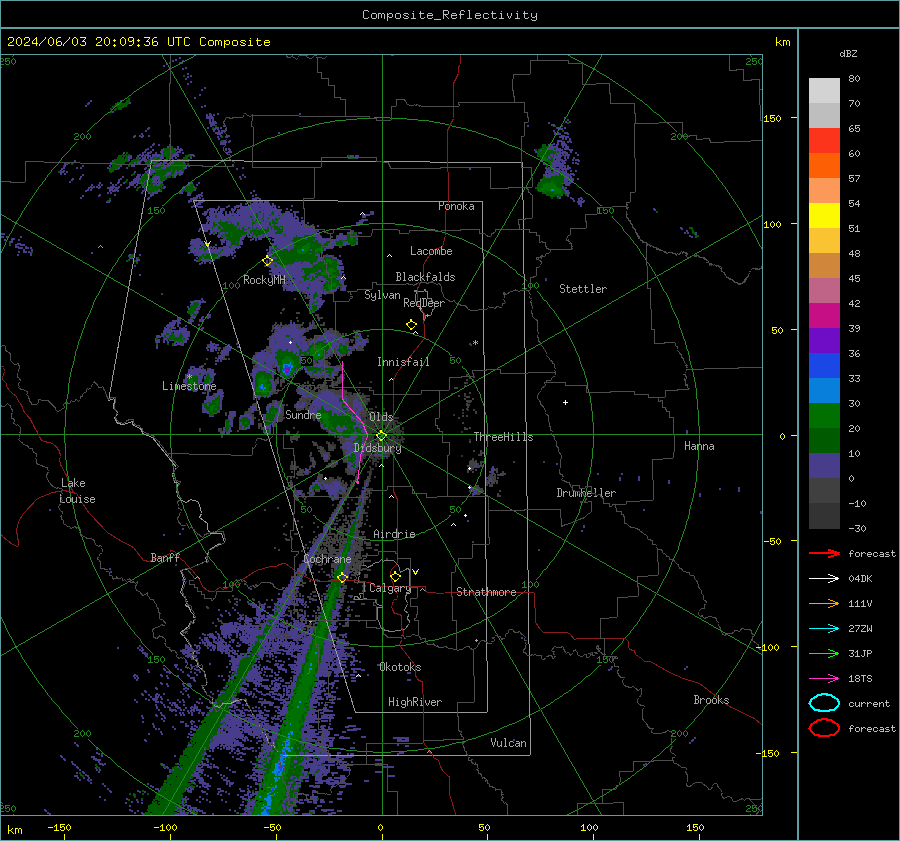This screenshot has height=841, width=900.
Task: Click the white 04DK arrow icon
Action: coord(824,579)
